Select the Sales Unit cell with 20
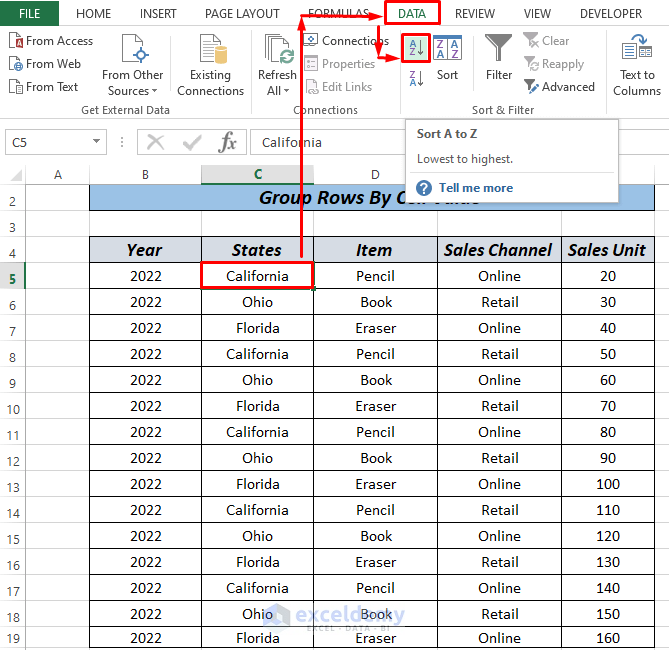The height and width of the screenshot is (650, 669). coord(607,276)
